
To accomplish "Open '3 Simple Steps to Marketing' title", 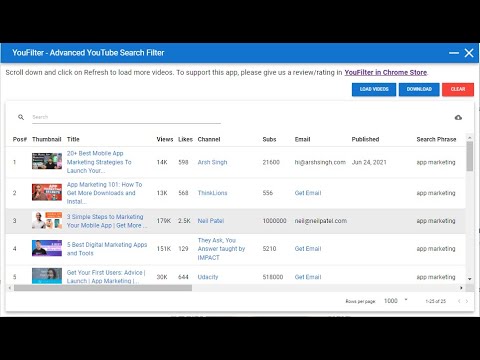I will (107, 221).
